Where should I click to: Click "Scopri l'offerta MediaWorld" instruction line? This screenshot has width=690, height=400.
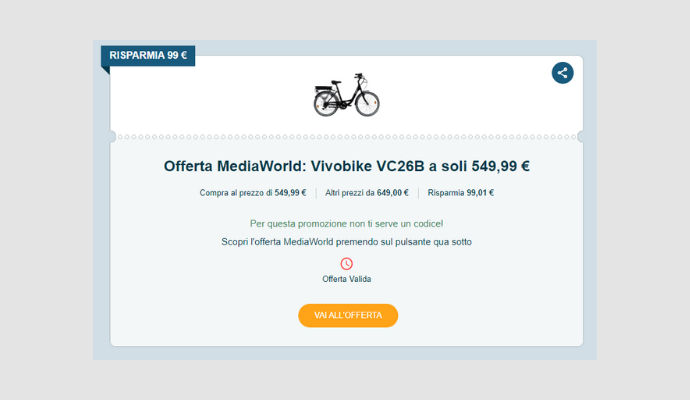[346, 242]
